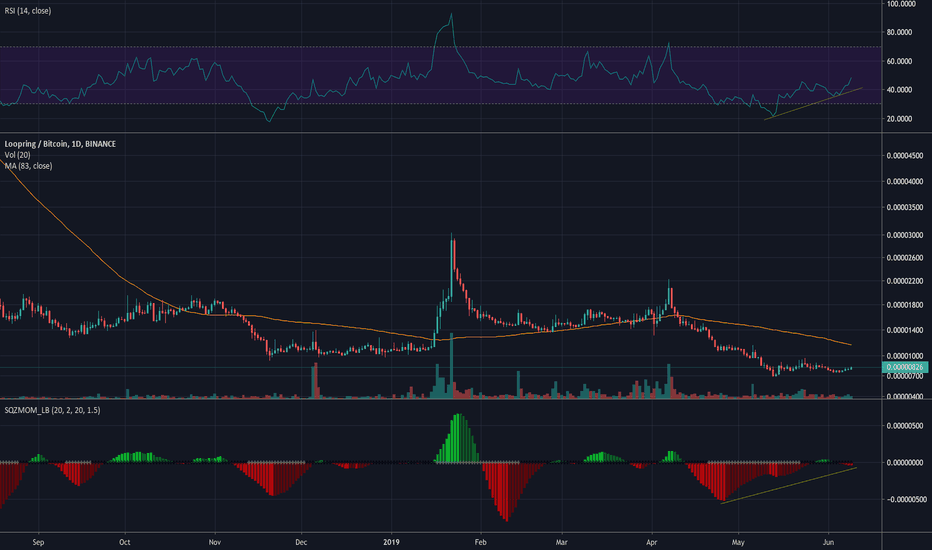The height and width of the screenshot is (550, 932).
Task: Click the 0.00003500 price scale label
Action: click(x=905, y=208)
